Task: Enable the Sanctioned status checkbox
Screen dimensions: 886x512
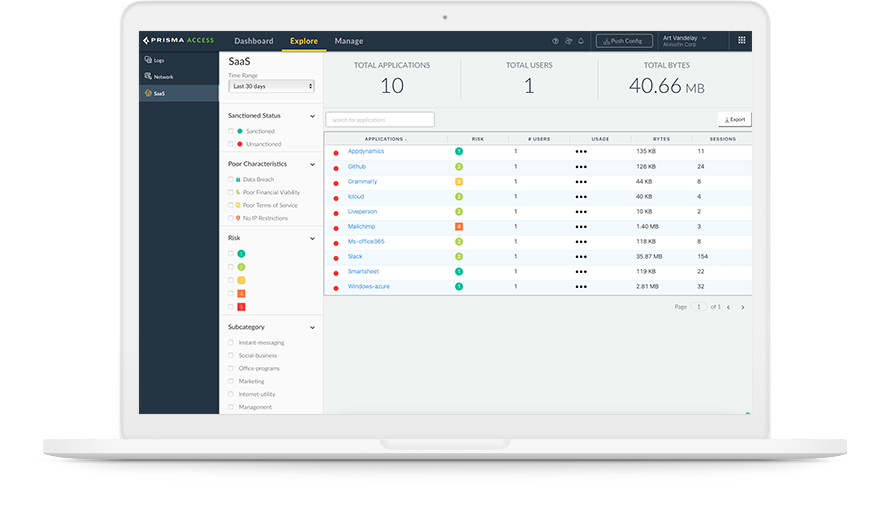Action: (x=231, y=131)
